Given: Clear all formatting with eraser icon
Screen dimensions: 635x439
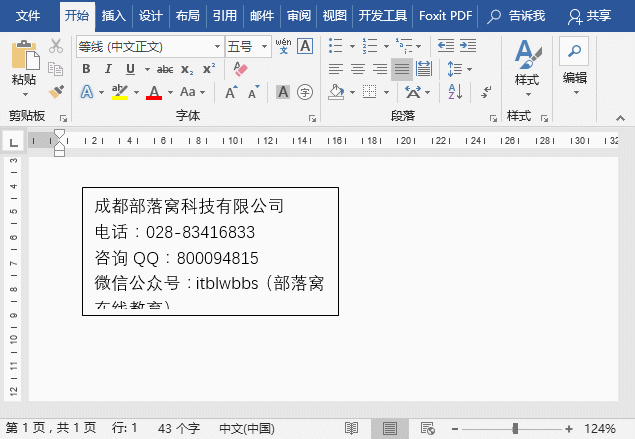Looking at the screenshot, I should (241, 69).
